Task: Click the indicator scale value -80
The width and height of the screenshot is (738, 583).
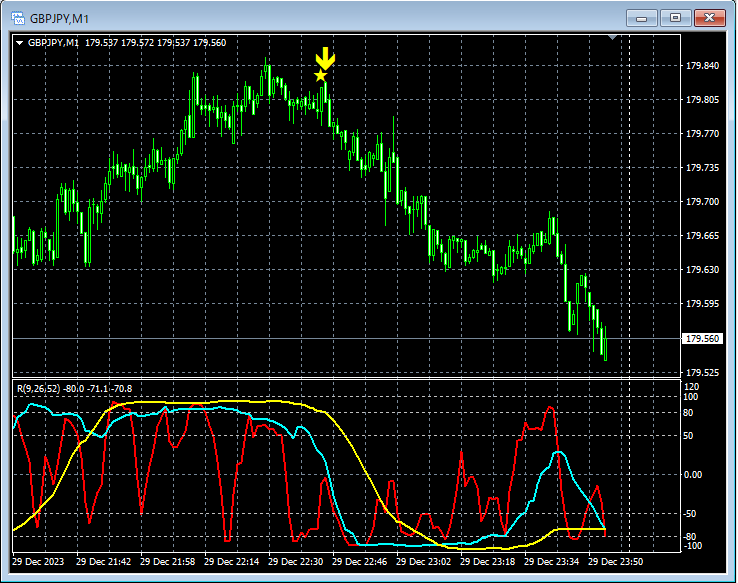Action: click(690, 537)
